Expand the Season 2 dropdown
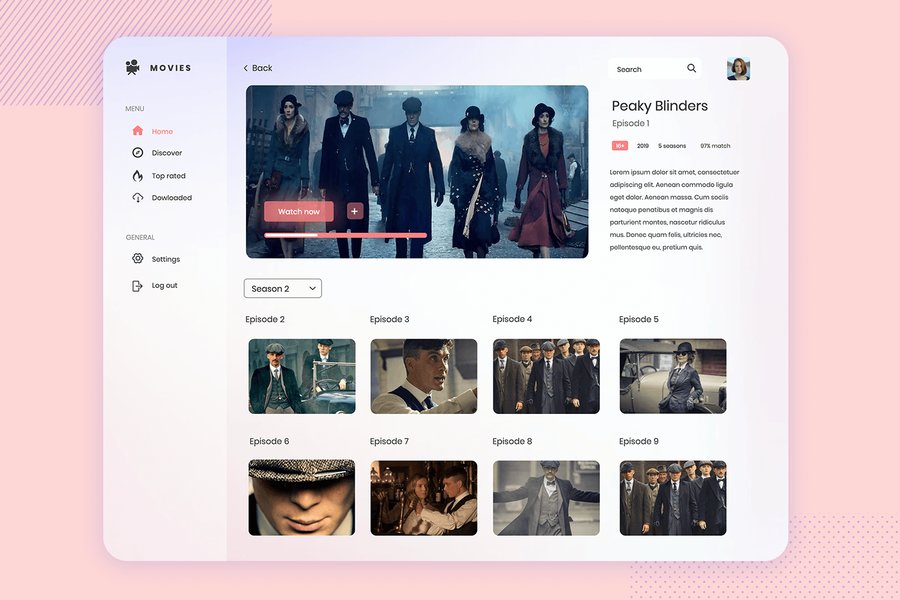The height and width of the screenshot is (600, 900). 283,288
